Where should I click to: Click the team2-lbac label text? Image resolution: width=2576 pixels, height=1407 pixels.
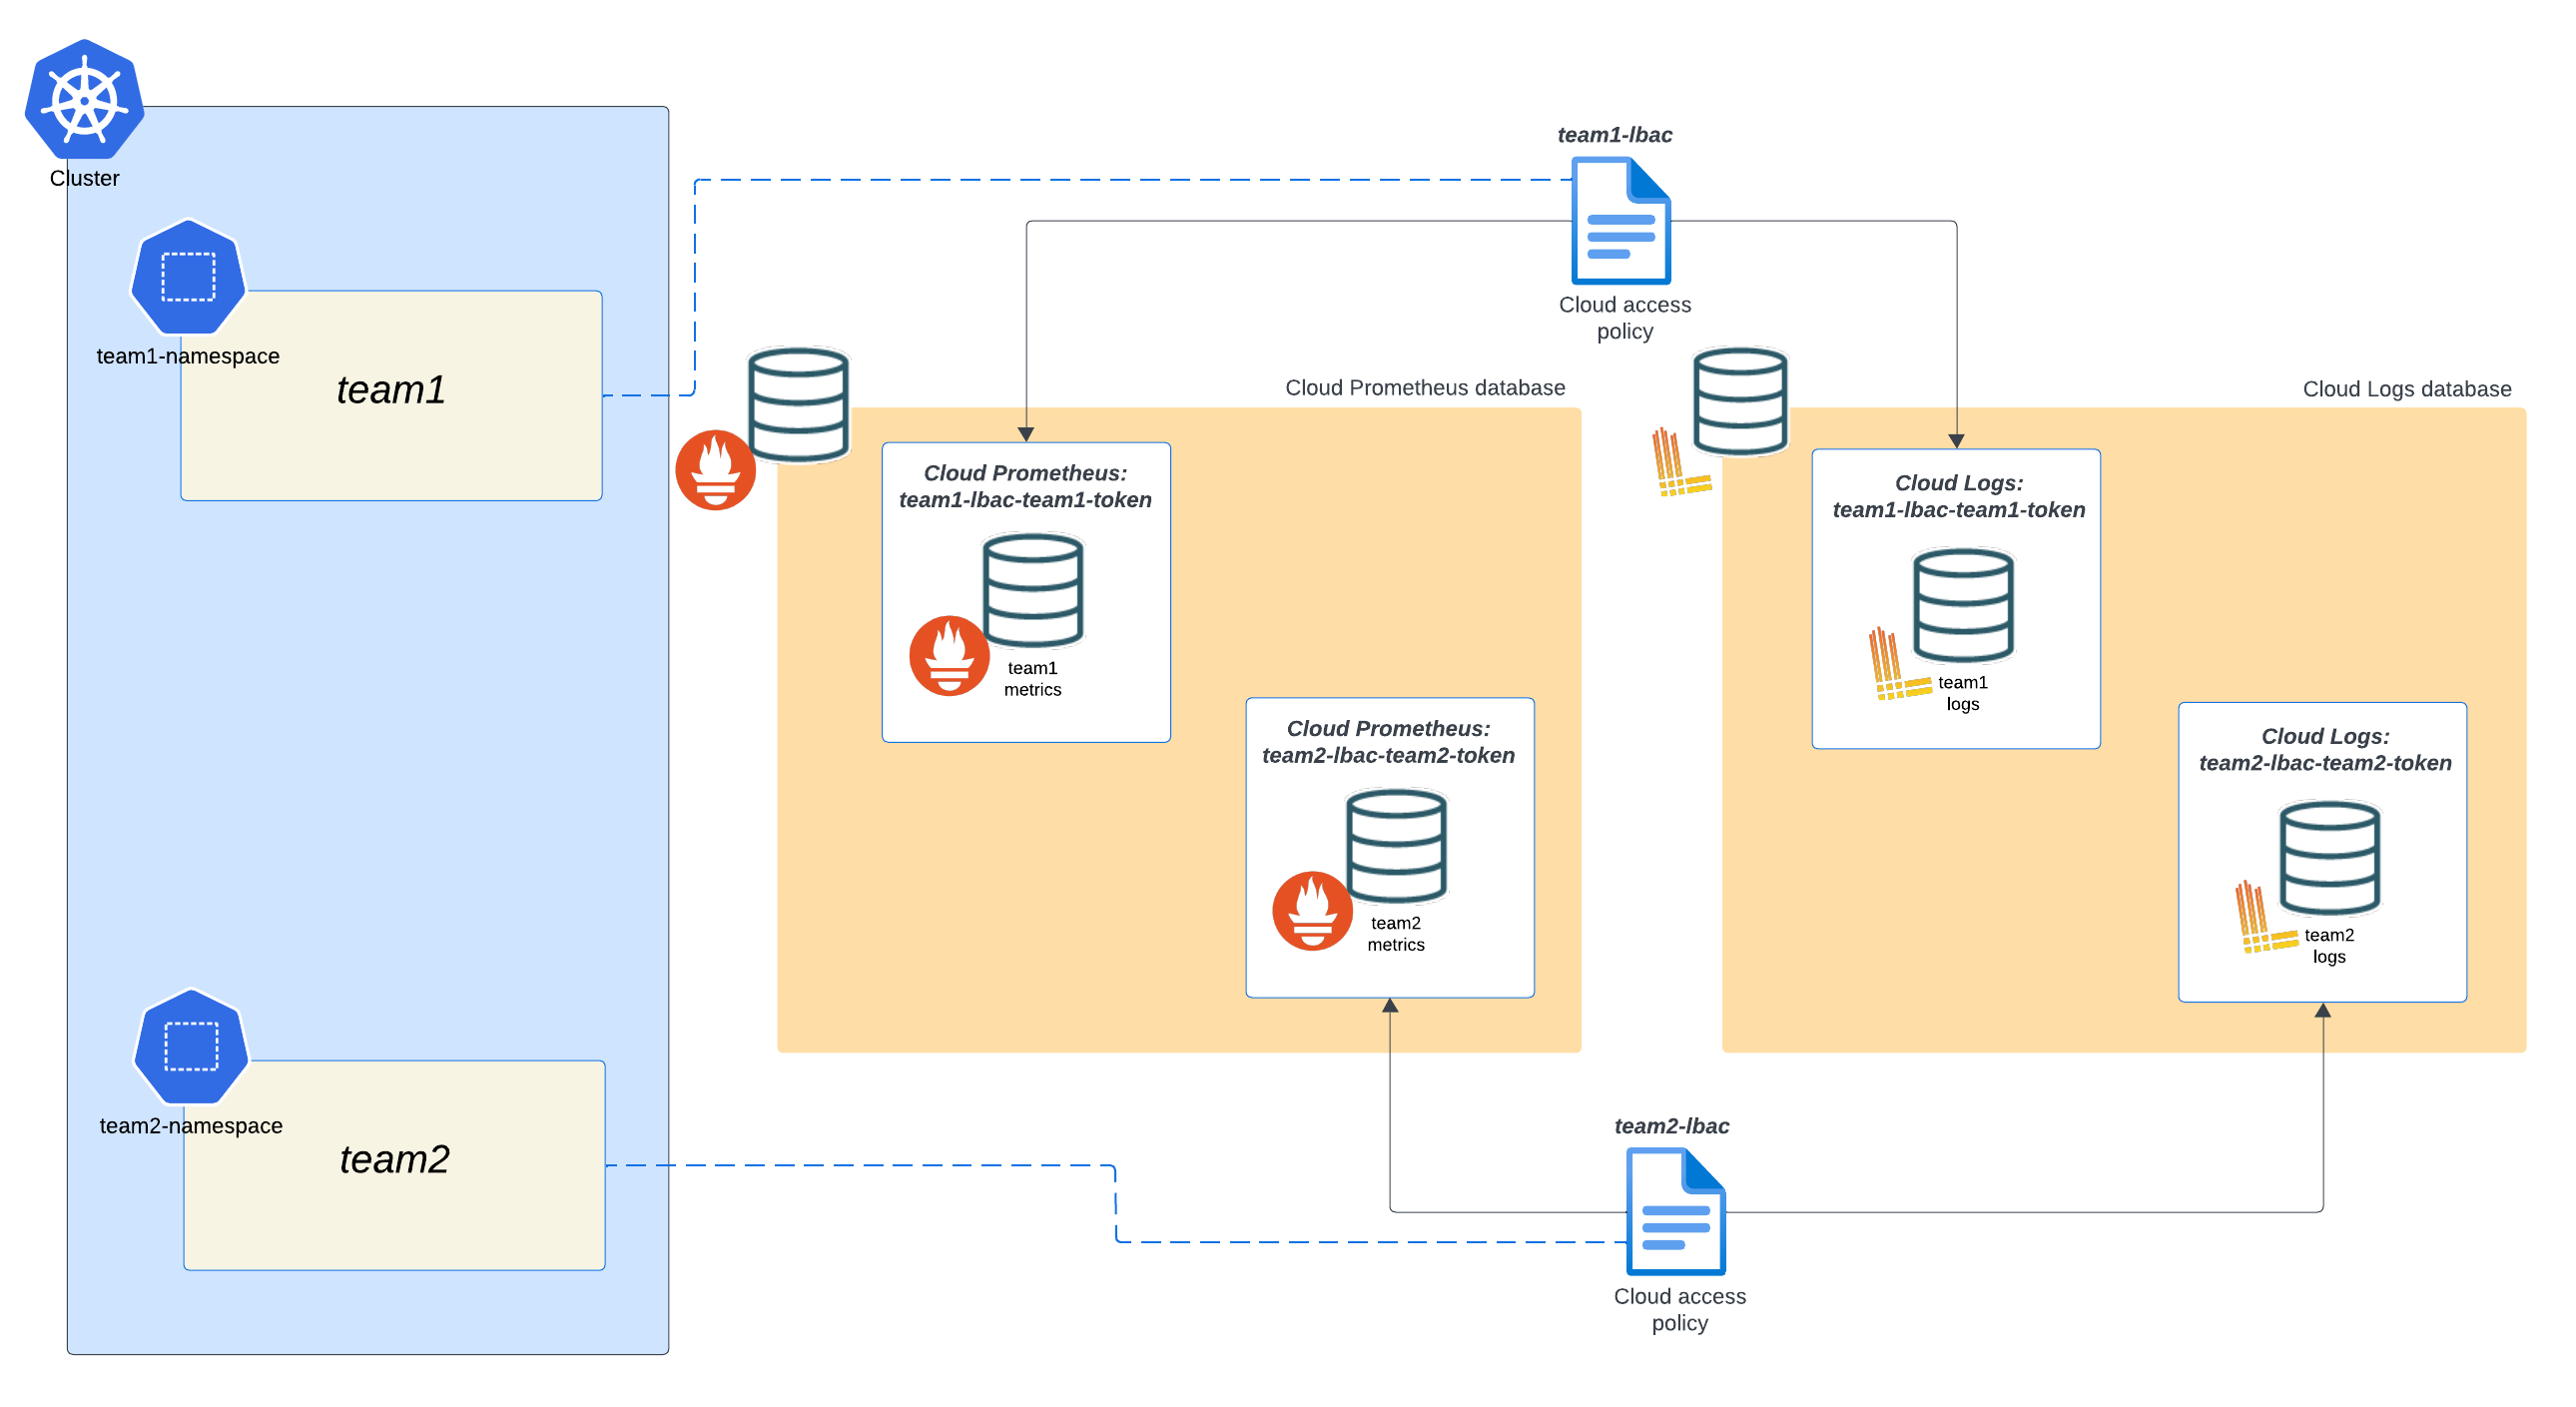[1674, 1125]
